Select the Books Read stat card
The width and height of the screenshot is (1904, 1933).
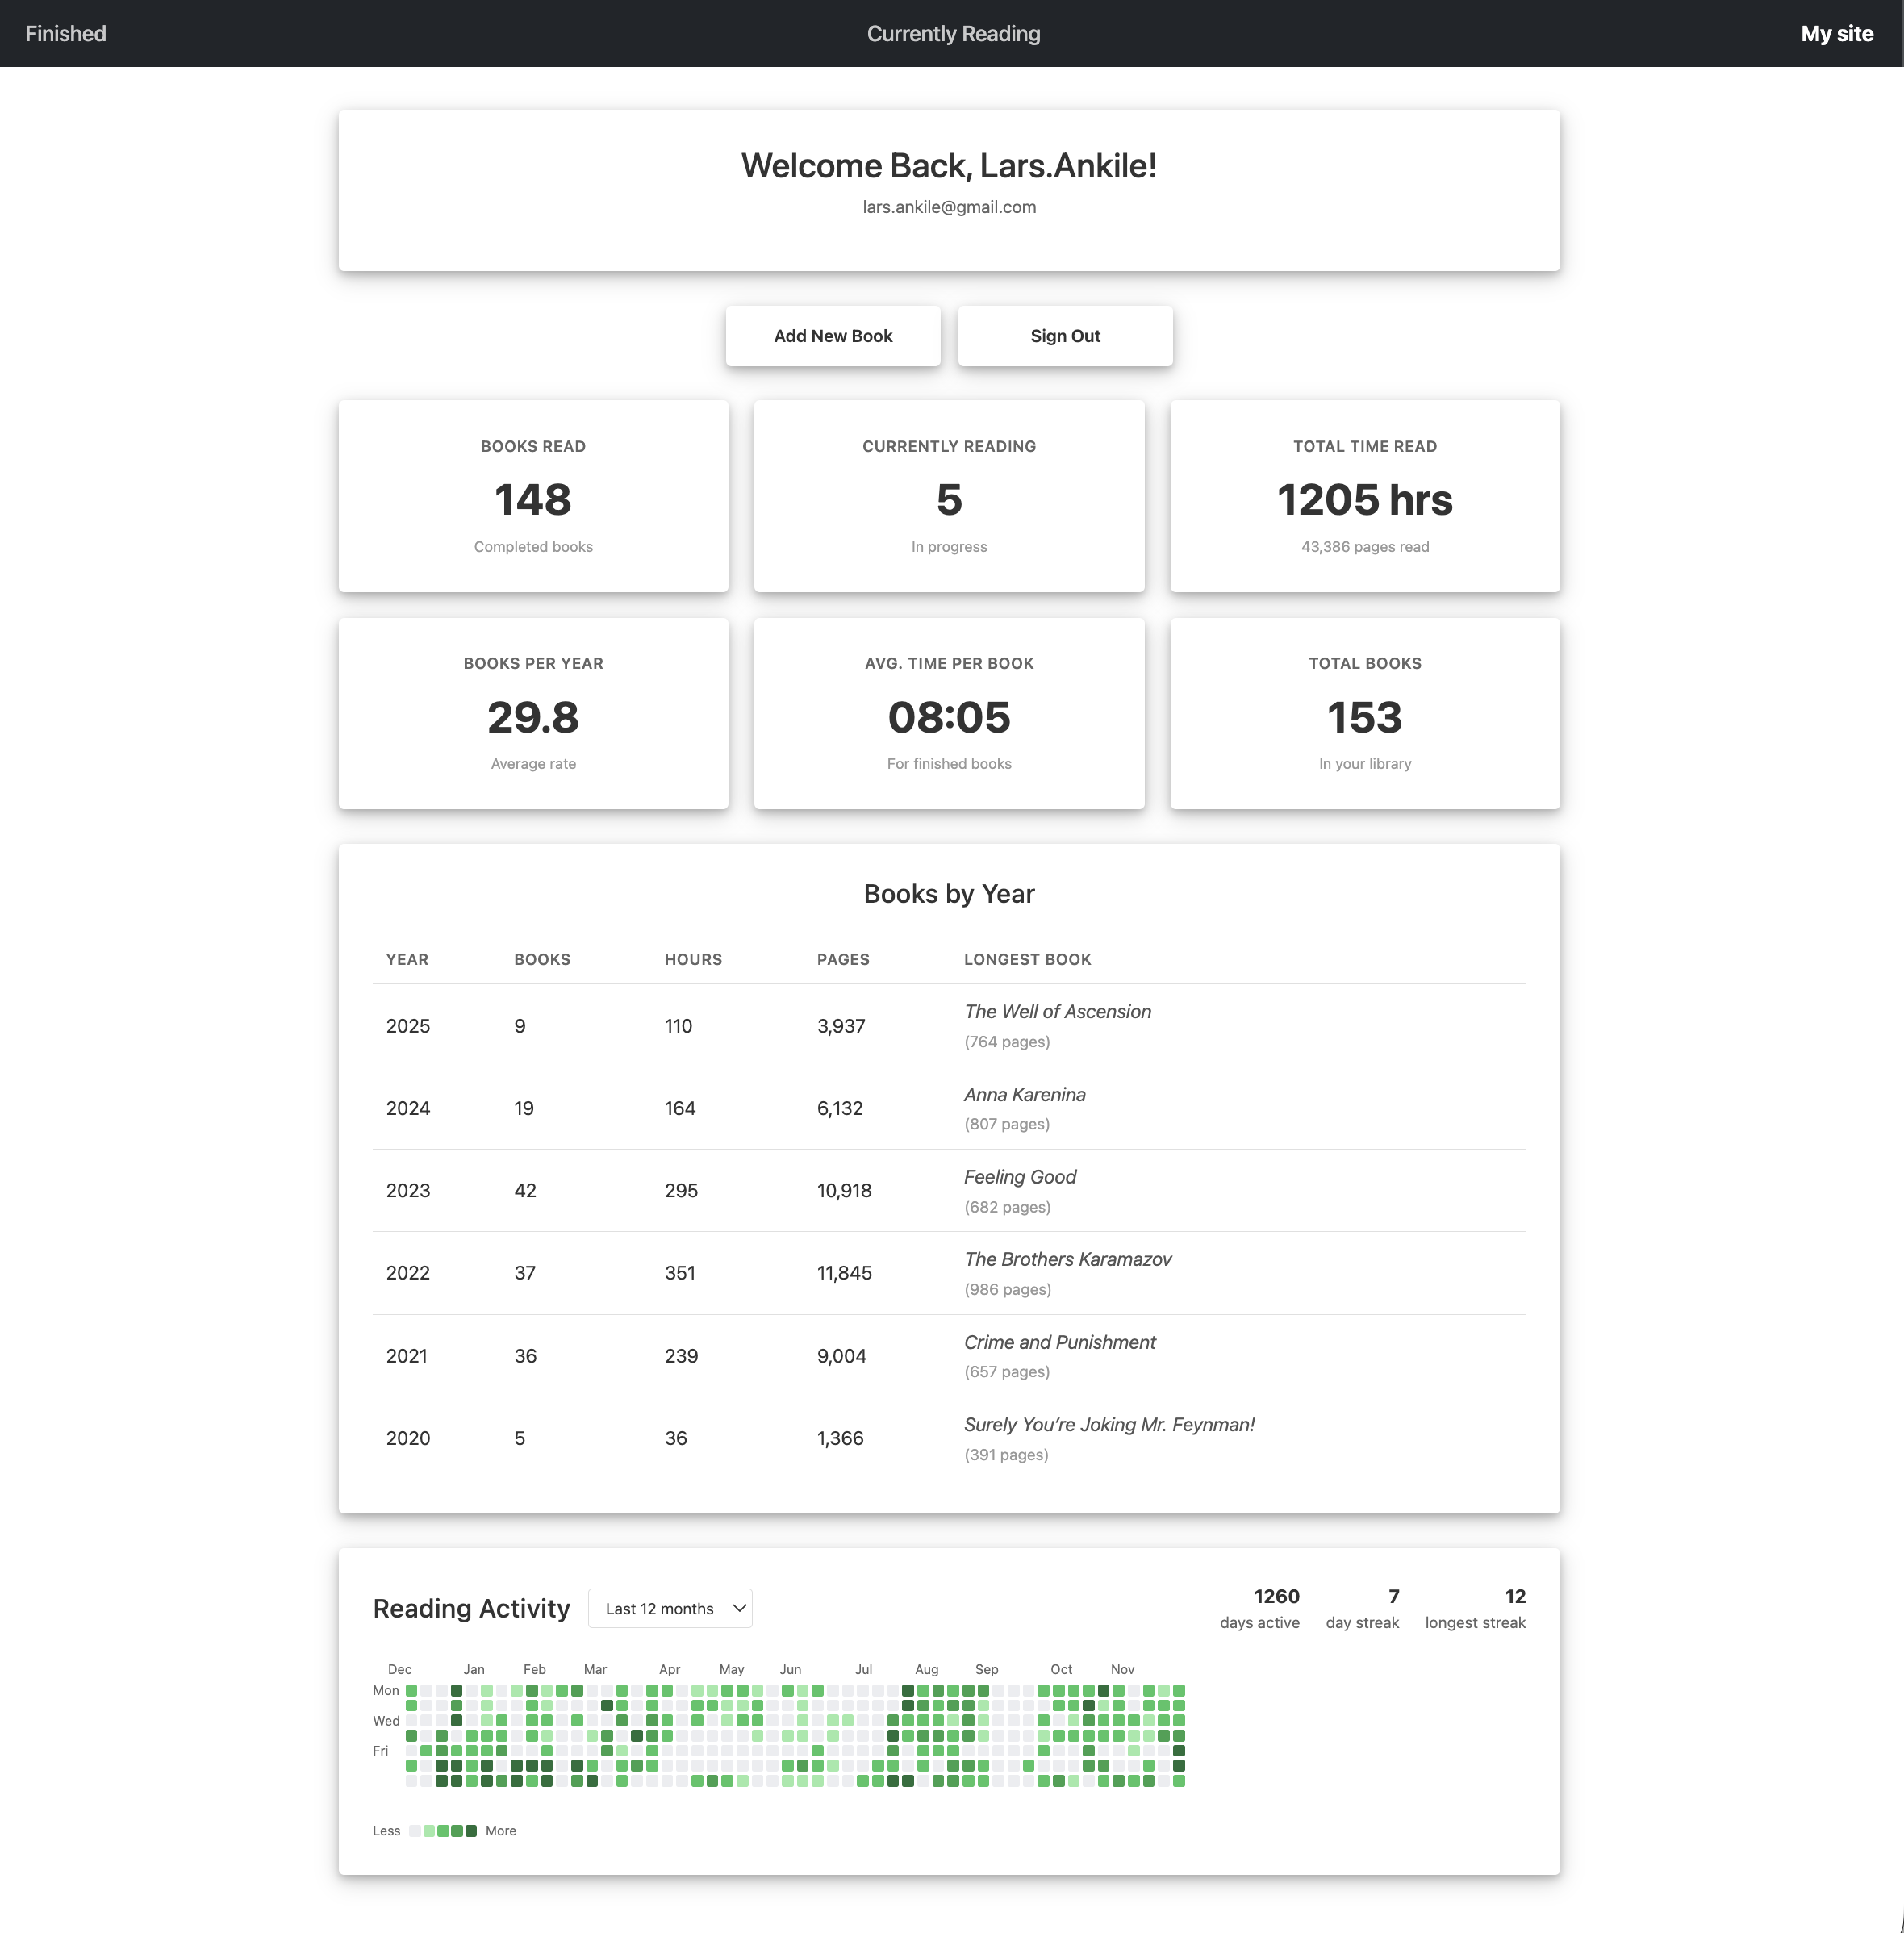point(533,496)
